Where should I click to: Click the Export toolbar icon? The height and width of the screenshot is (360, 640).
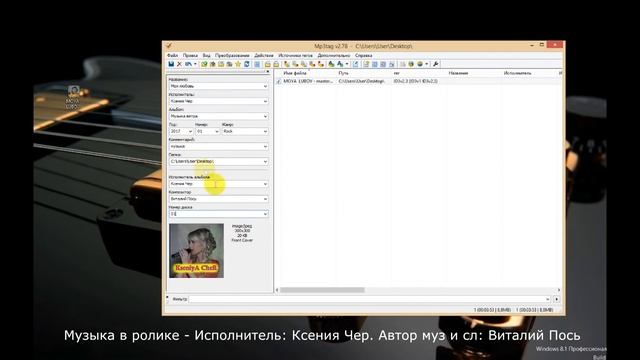point(356,64)
